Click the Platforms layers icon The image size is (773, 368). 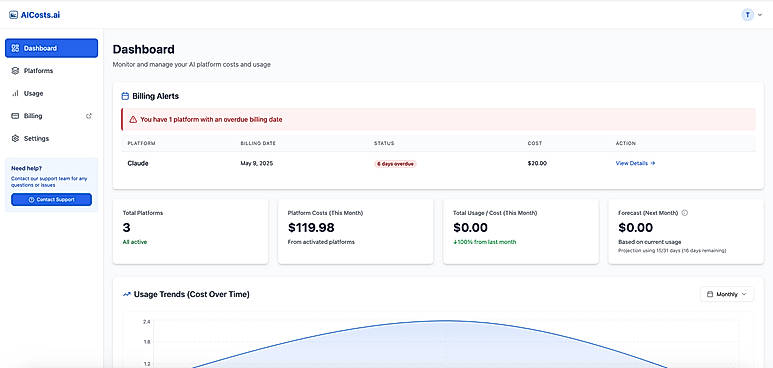click(x=15, y=71)
